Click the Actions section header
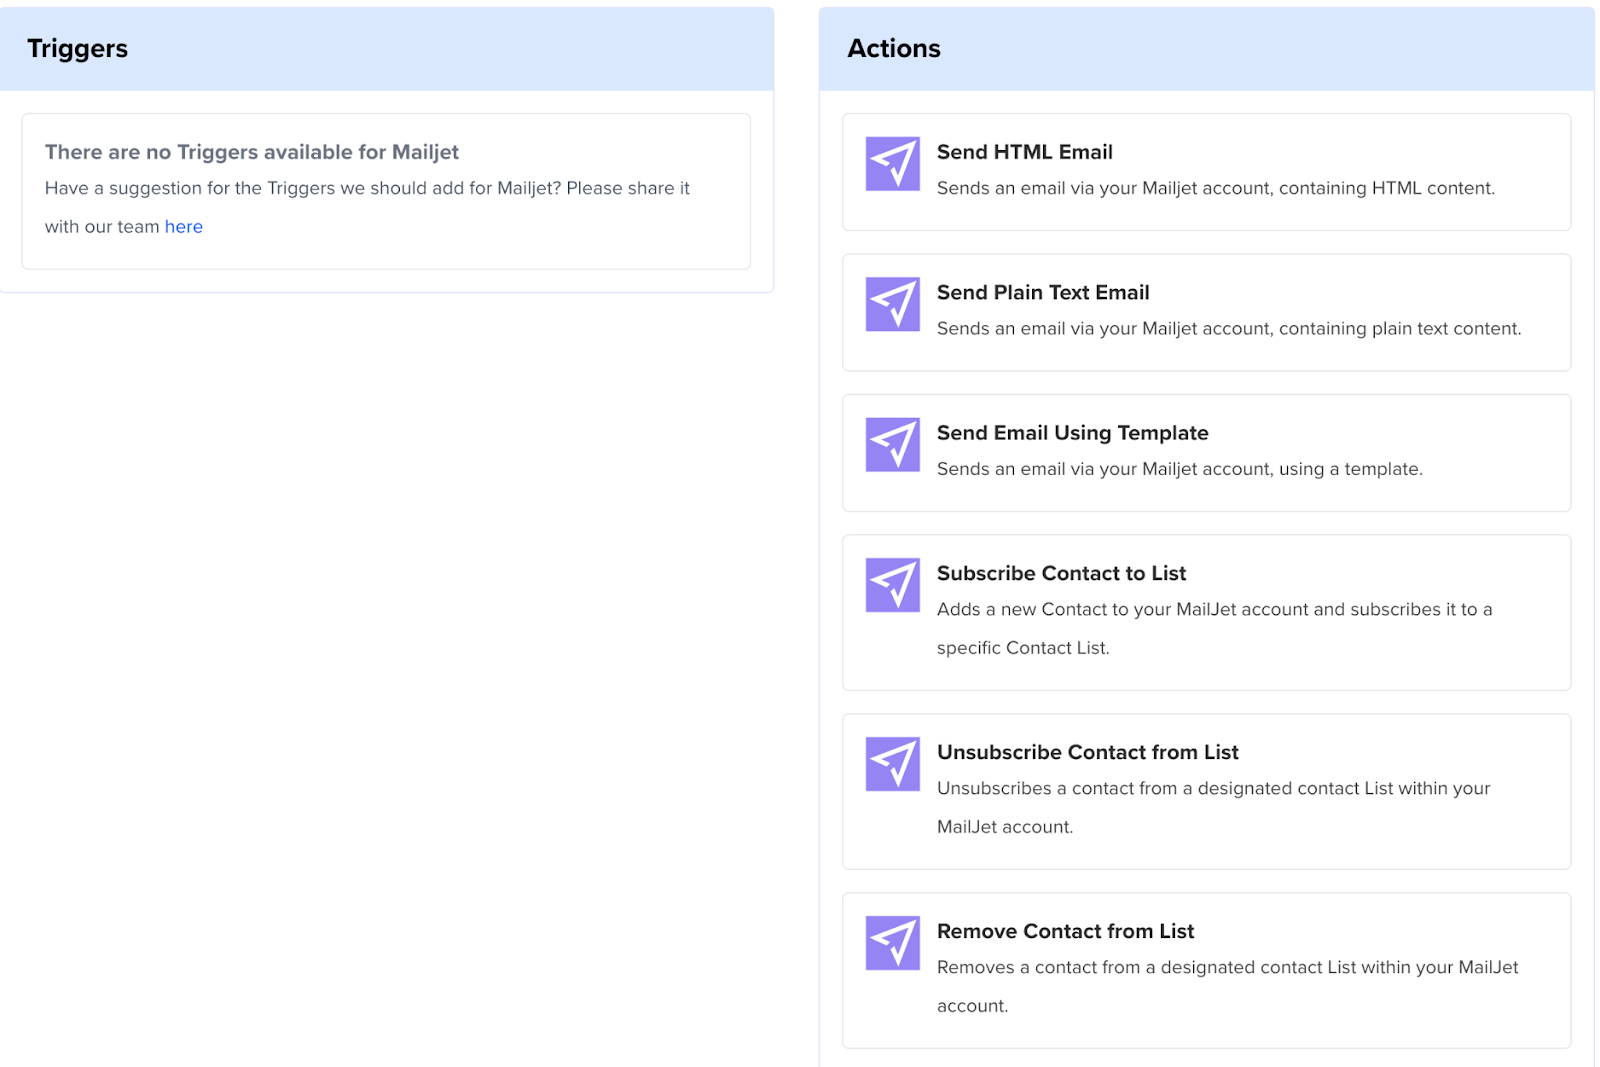The image size is (1600, 1067). tap(893, 49)
